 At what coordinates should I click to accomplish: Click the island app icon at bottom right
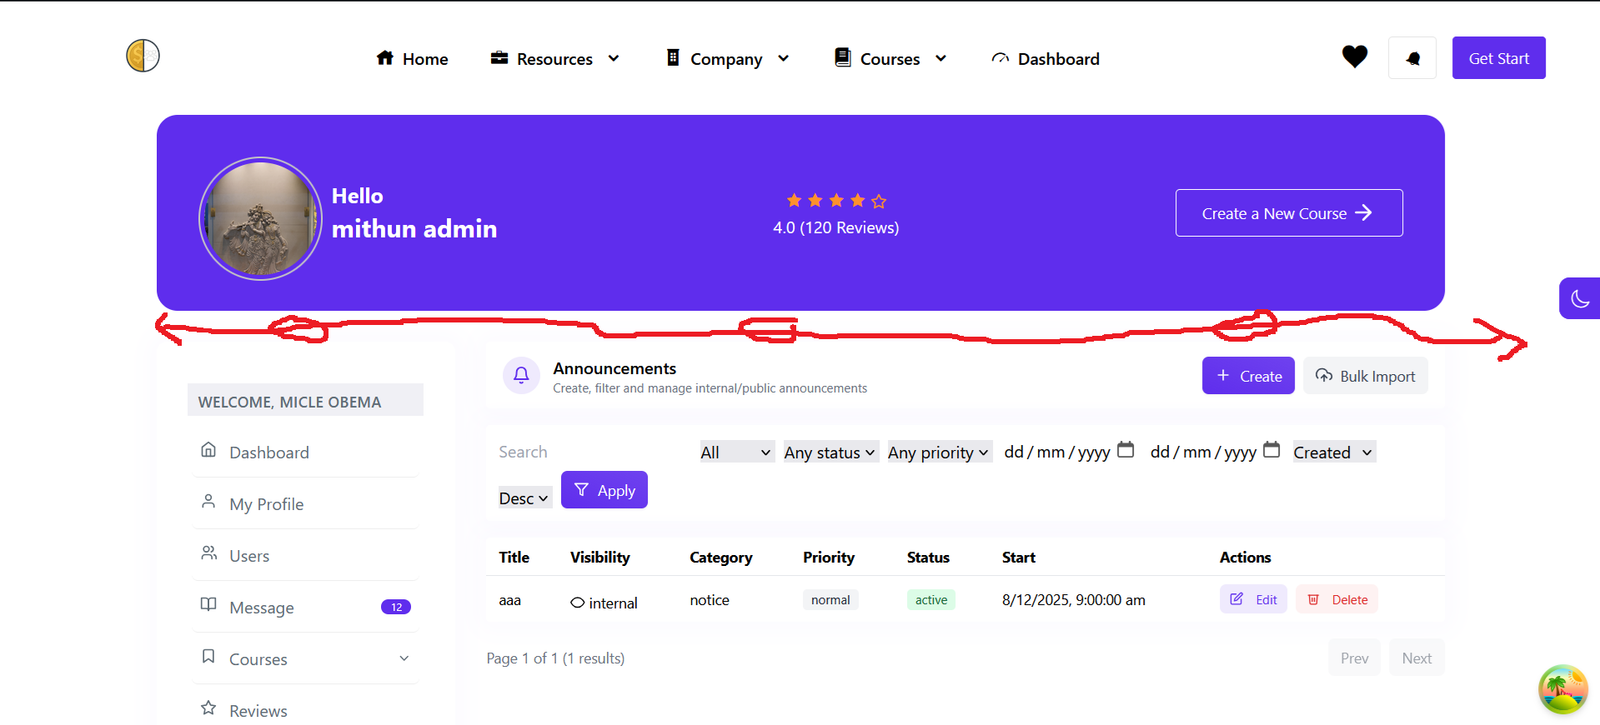1563,690
